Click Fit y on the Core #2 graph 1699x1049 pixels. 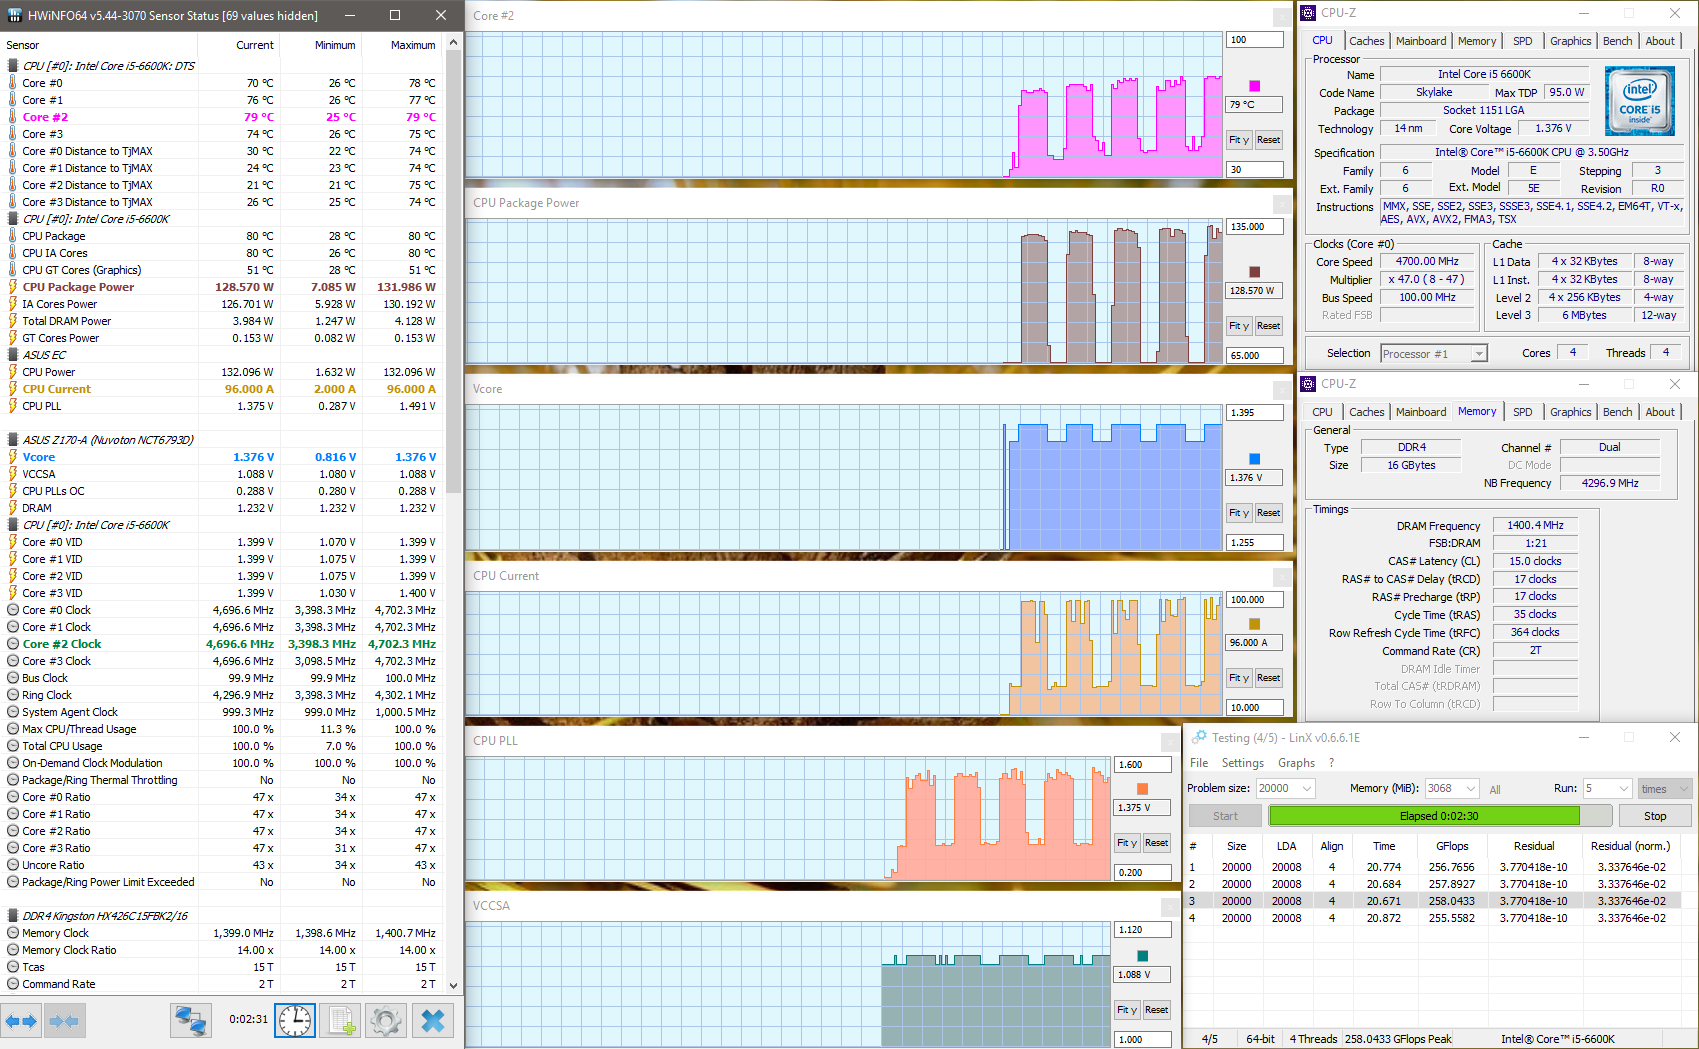[x=1239, y=140]
